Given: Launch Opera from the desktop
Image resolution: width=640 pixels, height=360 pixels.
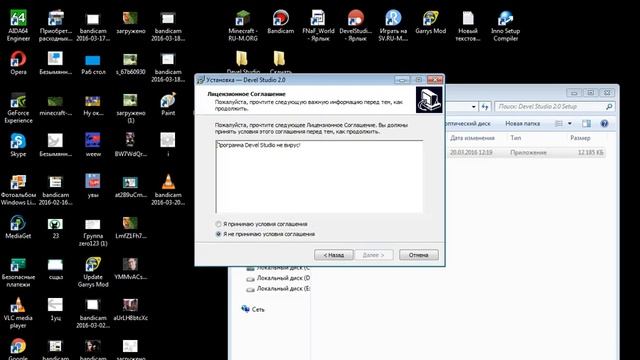Looking at the screenshot, I should click(x=18, y=63).
